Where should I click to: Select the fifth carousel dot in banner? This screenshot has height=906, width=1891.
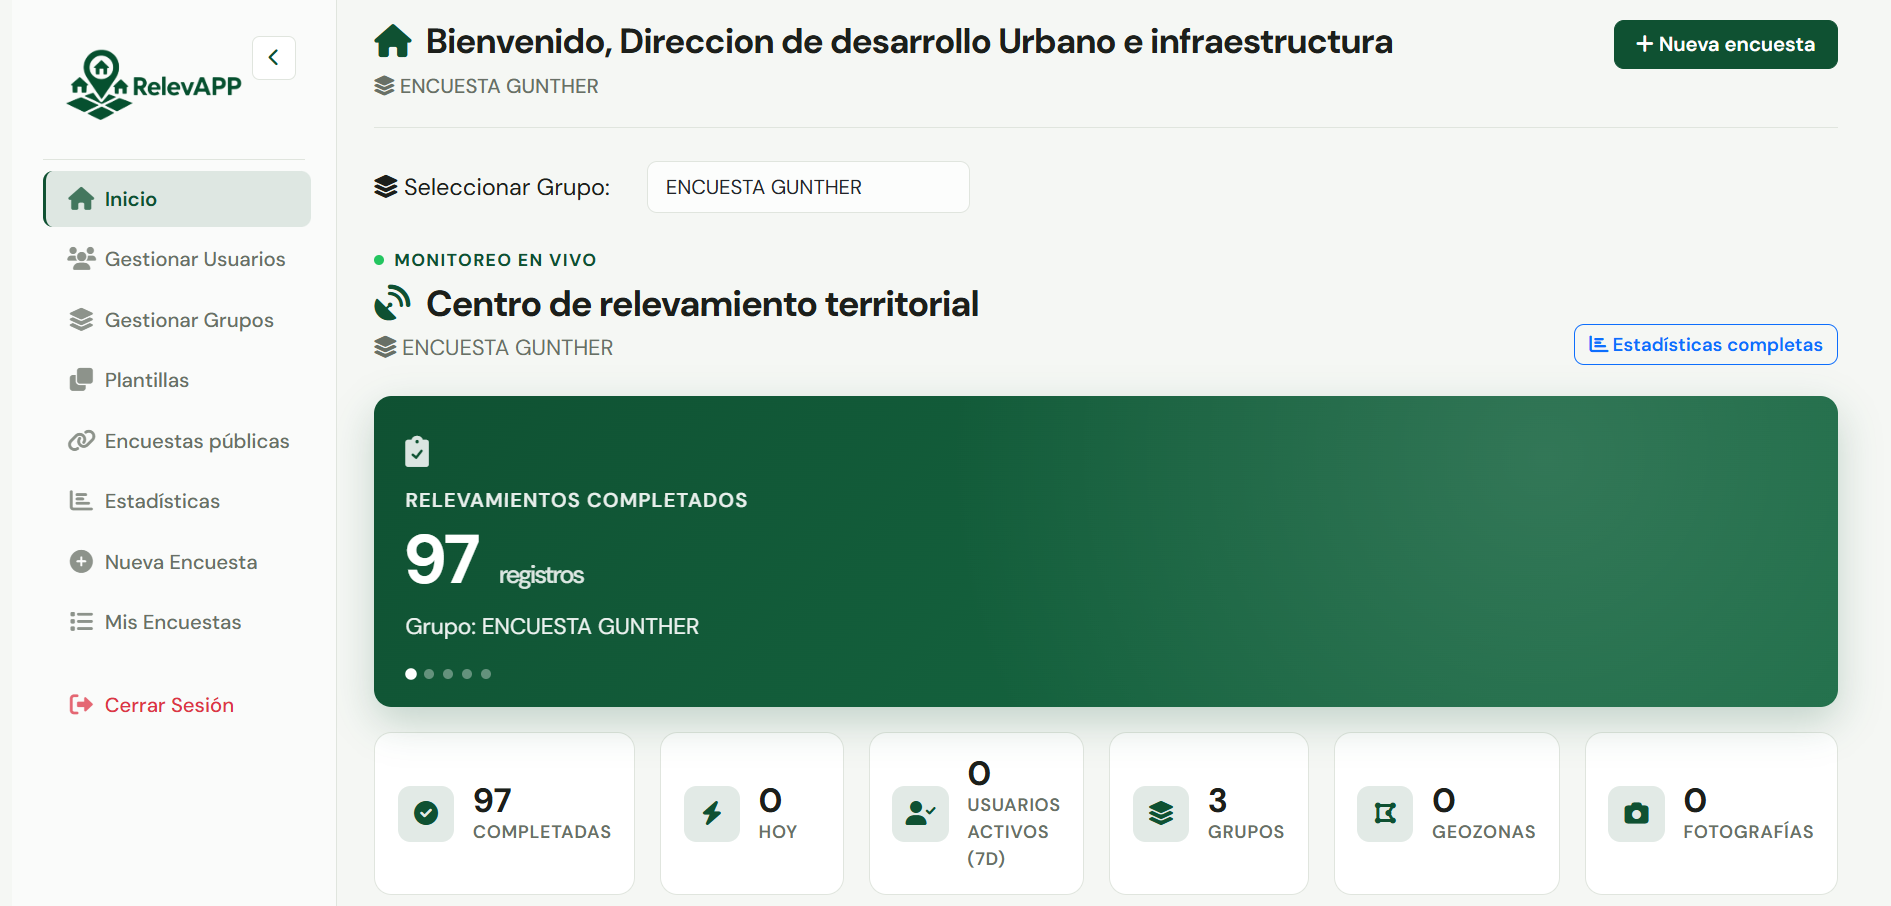486,674
